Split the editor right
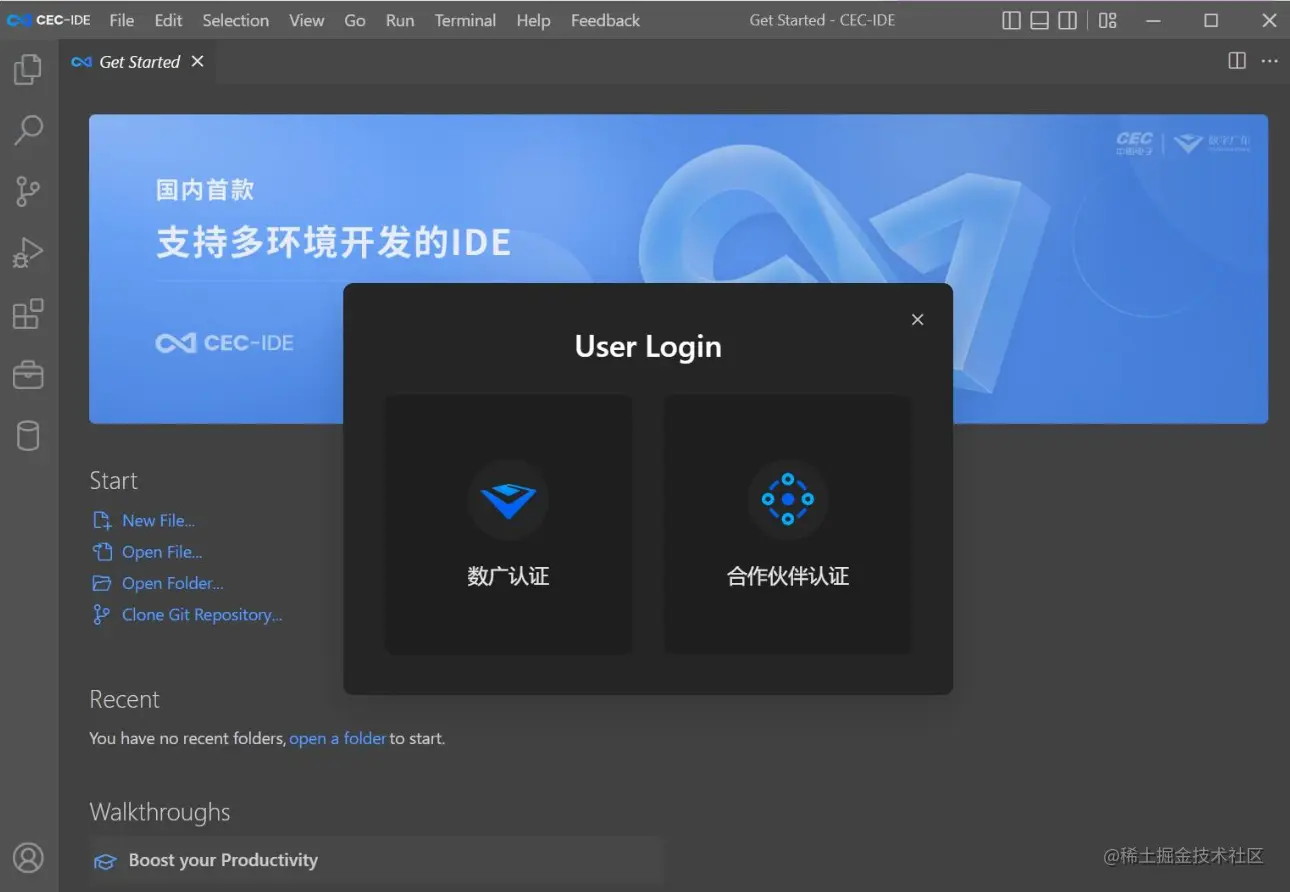The image size is (1290, 892). (1237, 61)
